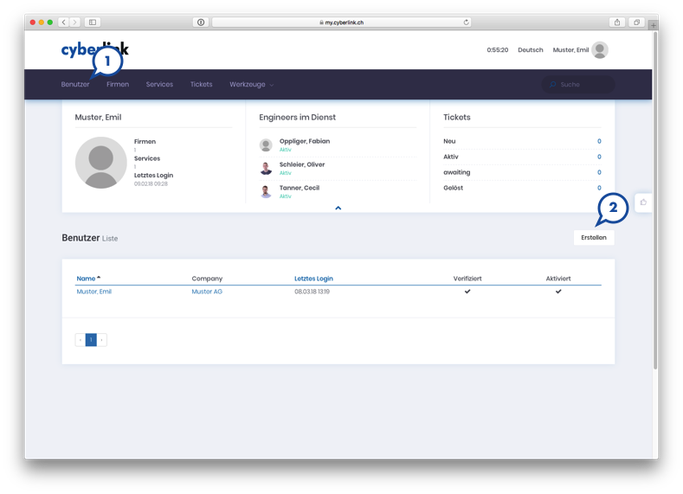The width and height of the screenshot is (683, 494).
Task: Click the Letztes Login label in profile card
Action: [x=153, y=175]
